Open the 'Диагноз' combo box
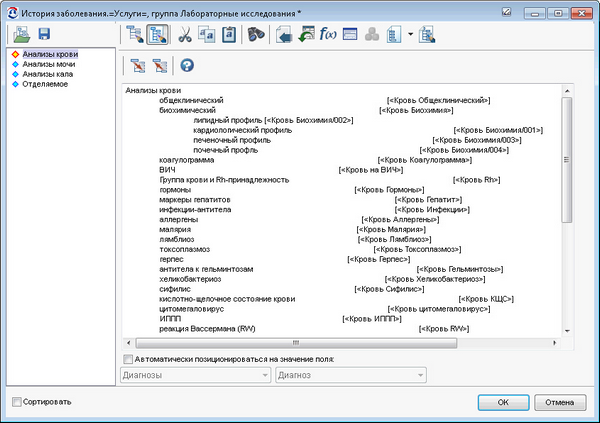 (351, 375)
